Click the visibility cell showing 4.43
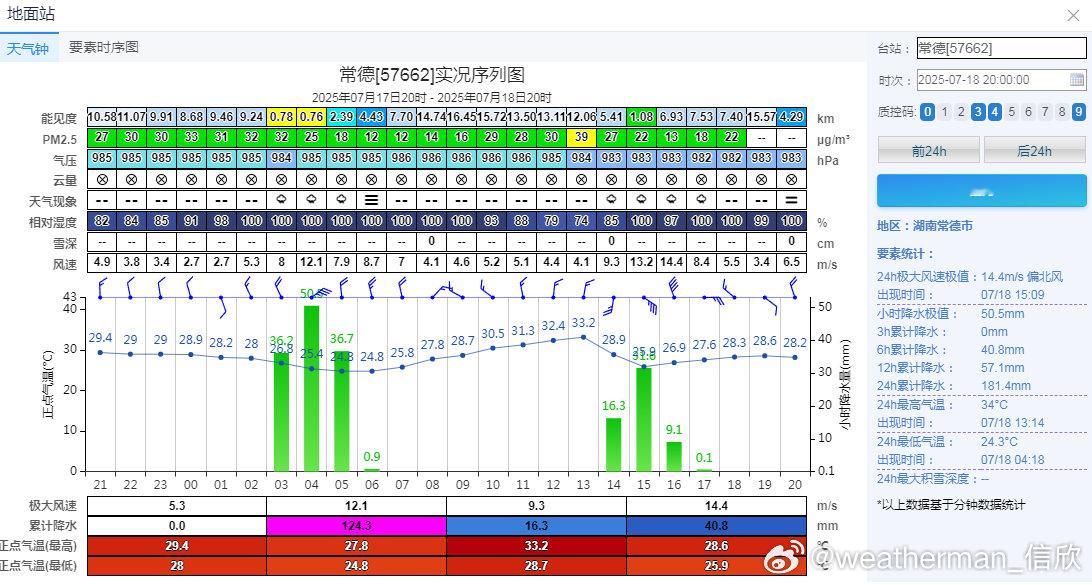This screenshot has width=1092, height=585. [371, 117]
